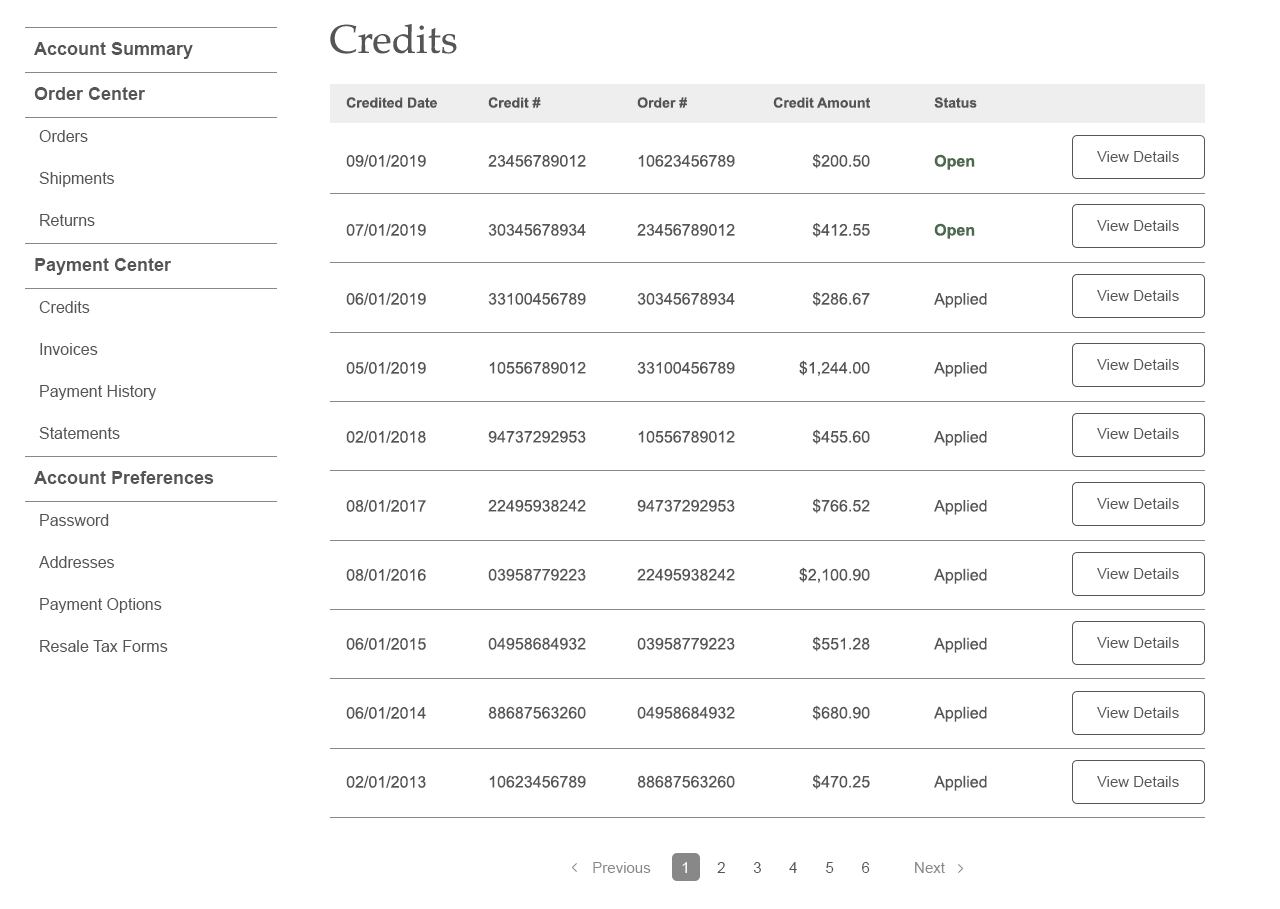
Task: Open the Addresses link
Action: [x=76, y=562]
